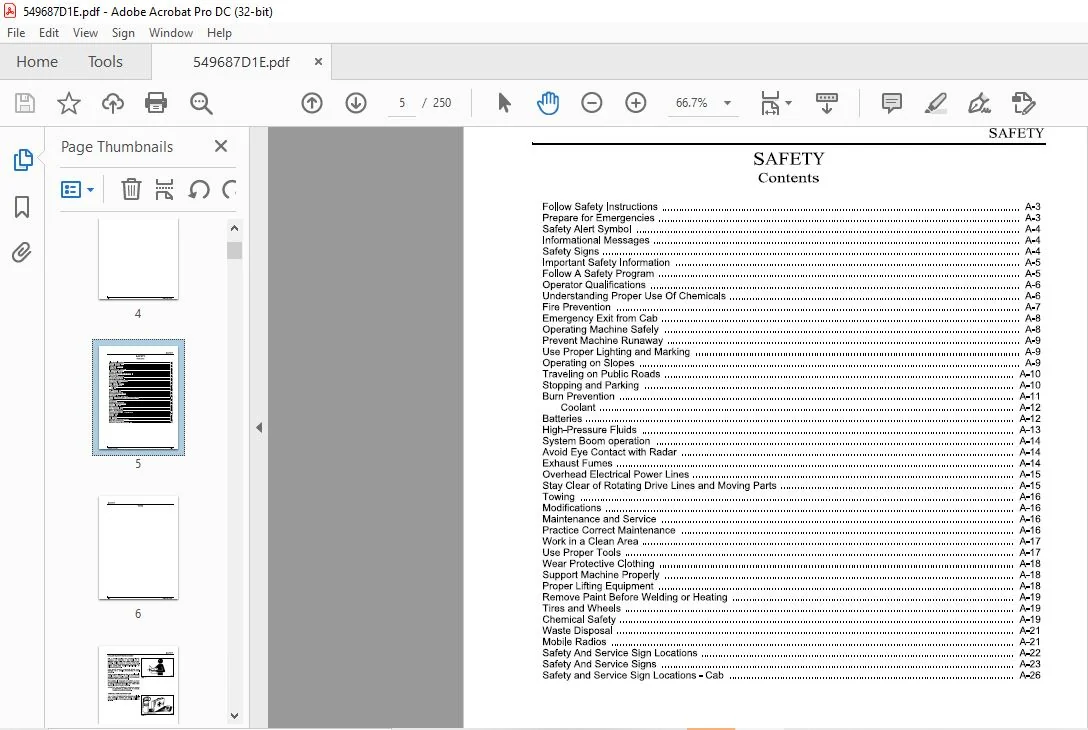
Task: Open the Edit menu
Action: point(49,33)
